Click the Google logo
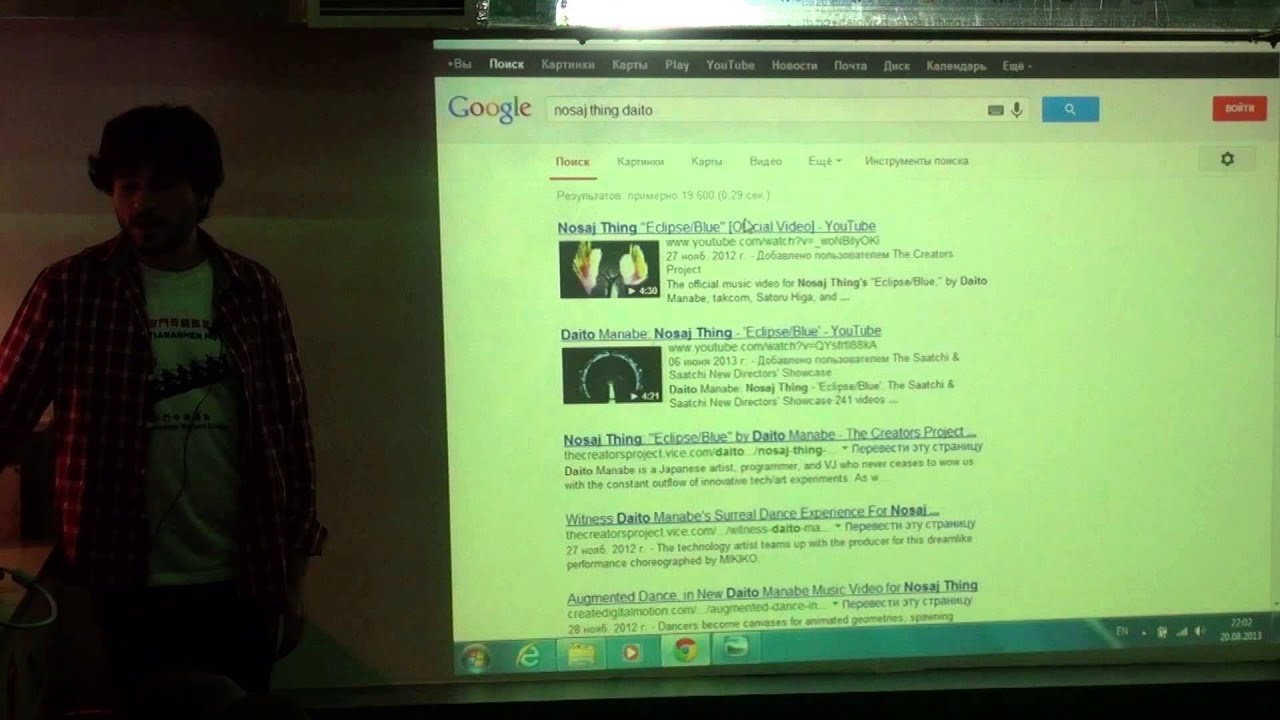The image size is (1280, 720). coord(489,109)
